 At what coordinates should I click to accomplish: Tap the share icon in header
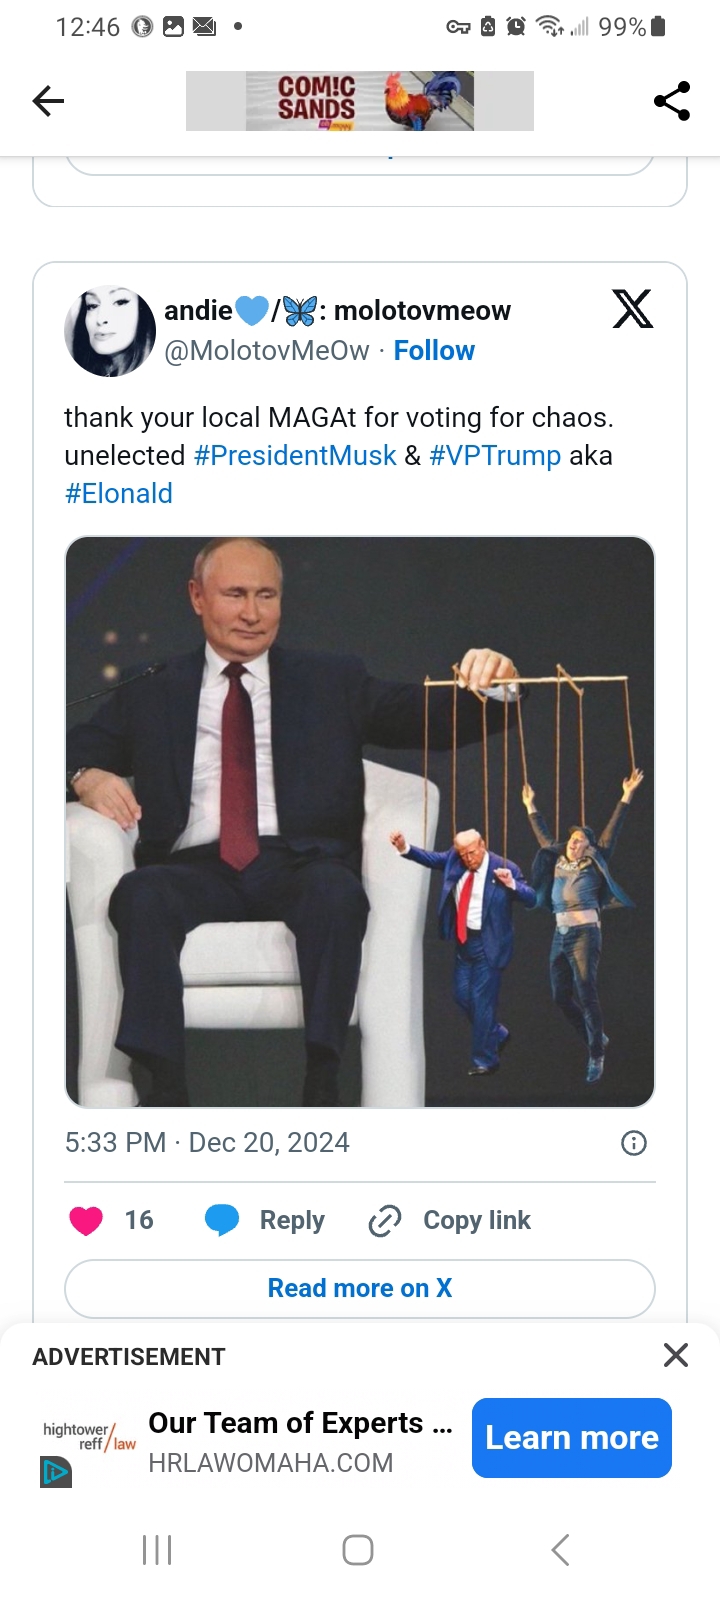click(672, 101)
